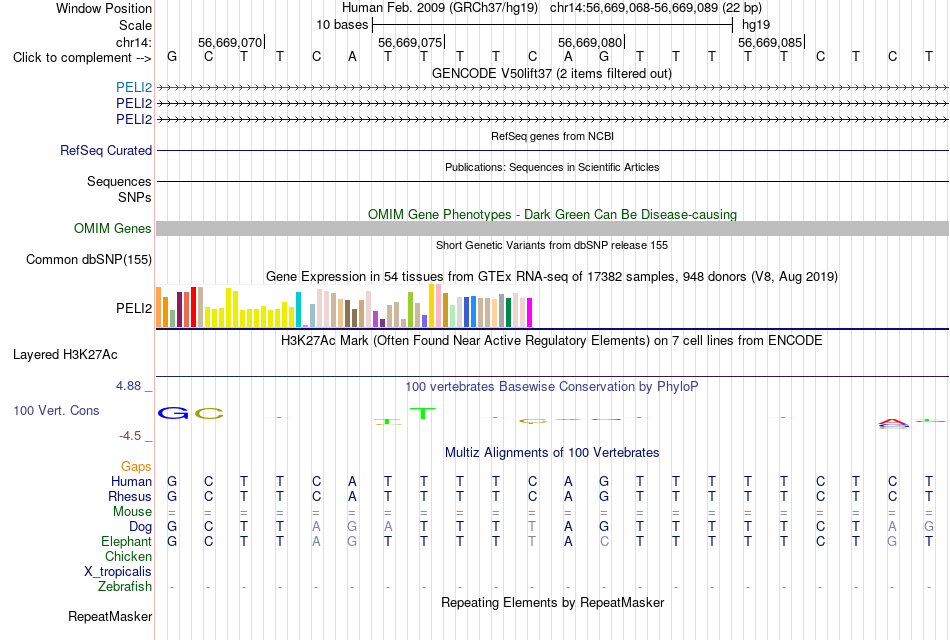Click the 'Human Feb. 2009 (GRCh37/hg19)' header text
The height and width of the screenshot is (640, 950).
pos(440,8)
